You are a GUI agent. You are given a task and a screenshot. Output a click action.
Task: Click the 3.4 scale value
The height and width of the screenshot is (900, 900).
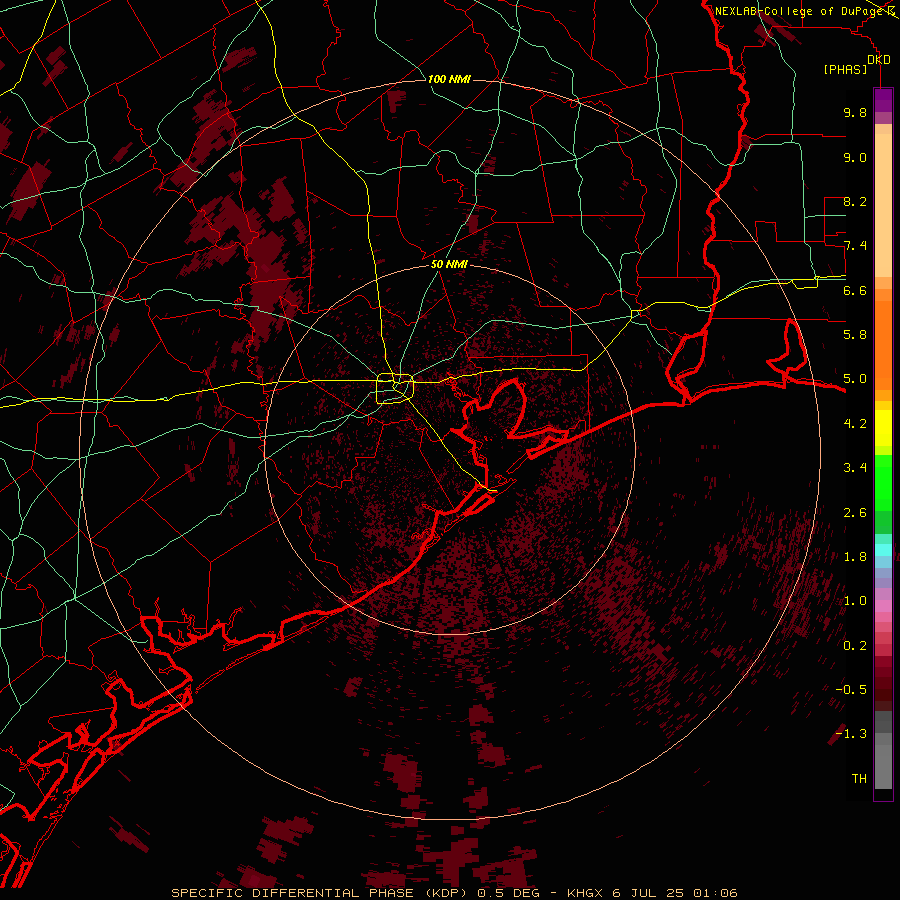tap(855, 468)
